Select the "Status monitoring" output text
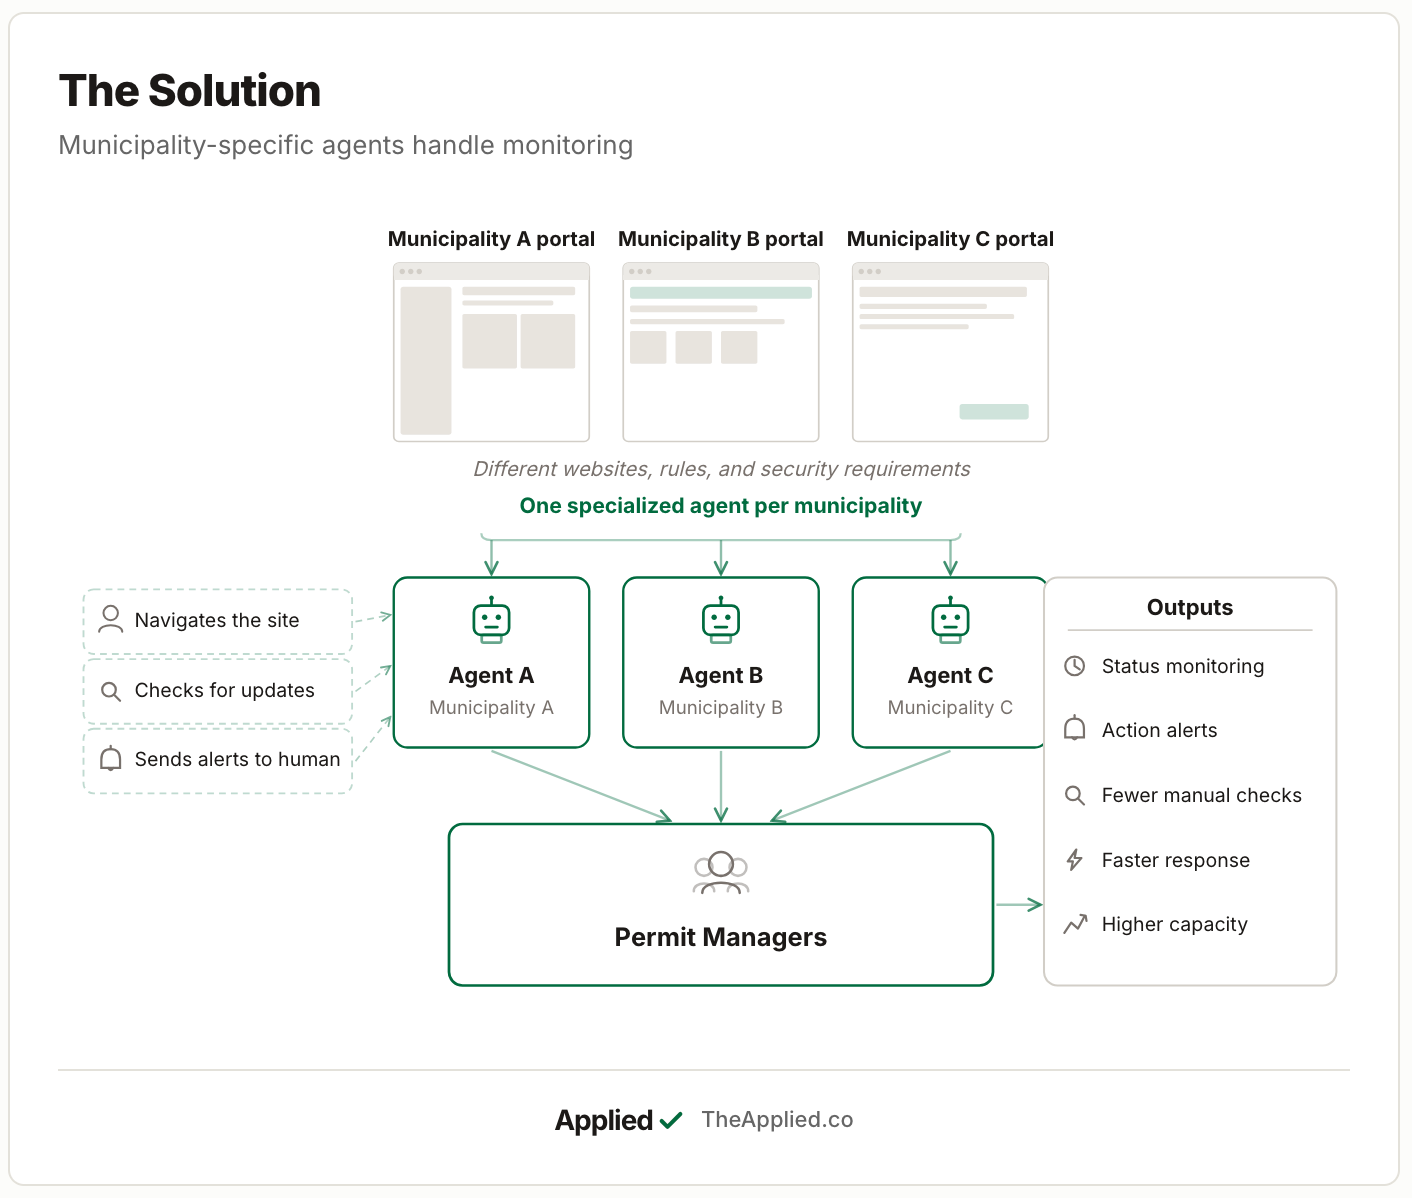 [x=1183, y=666]
